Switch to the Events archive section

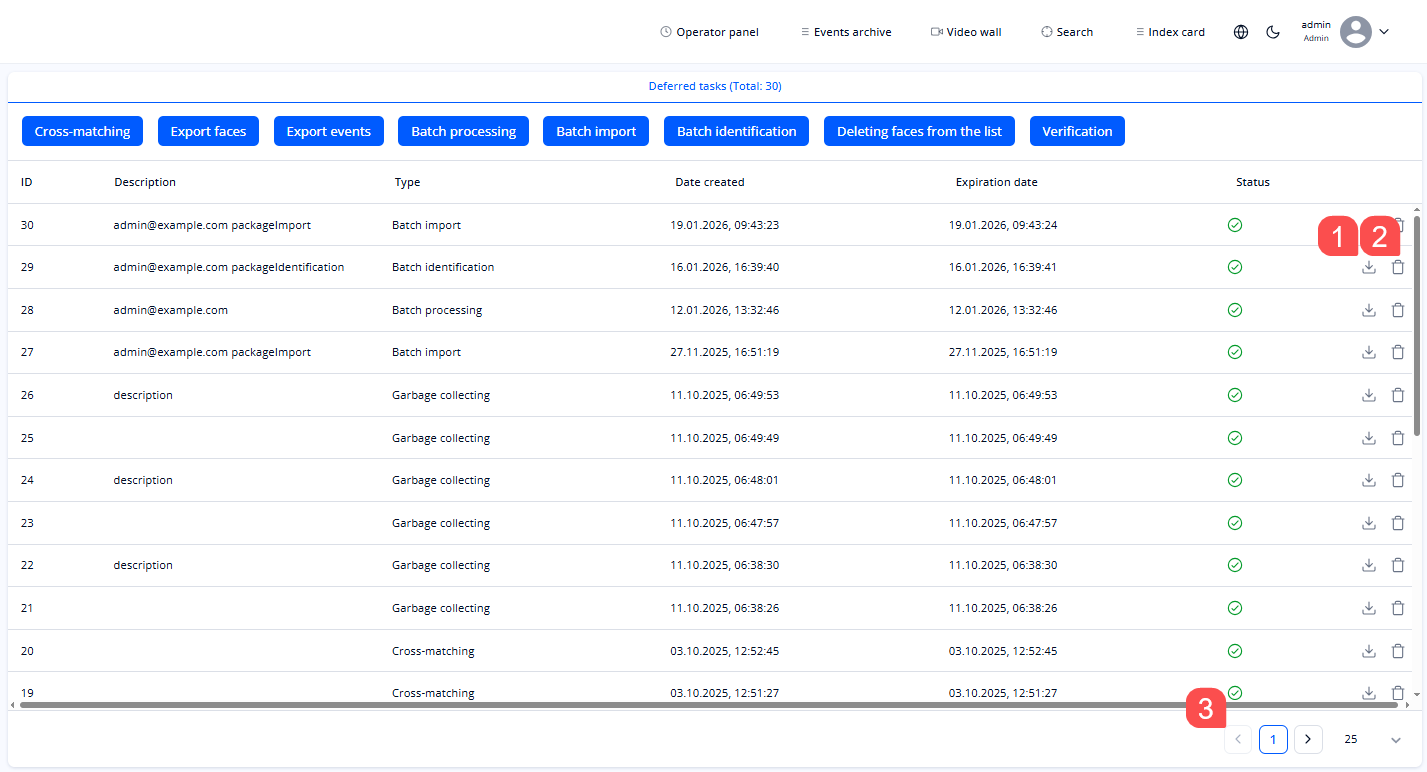(x=845, y=31)
